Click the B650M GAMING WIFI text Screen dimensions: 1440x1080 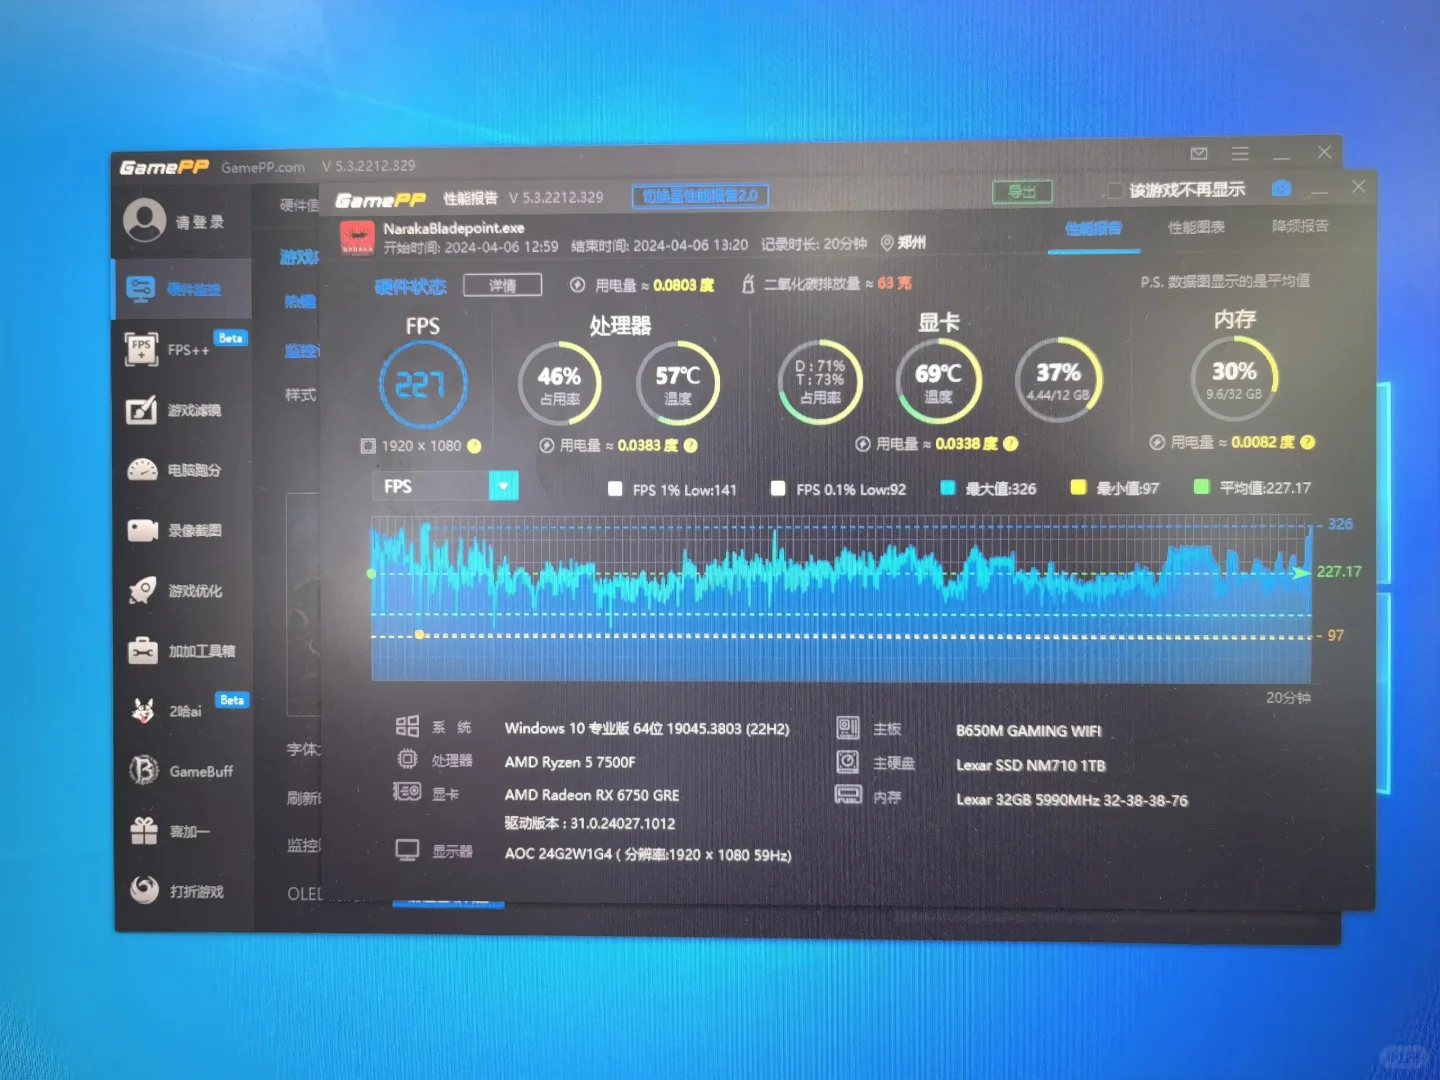coord(1029,731)
